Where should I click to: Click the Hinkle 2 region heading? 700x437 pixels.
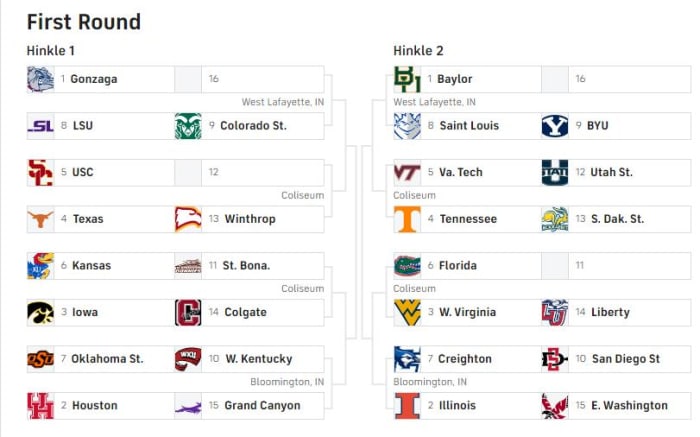pos(418,51)
